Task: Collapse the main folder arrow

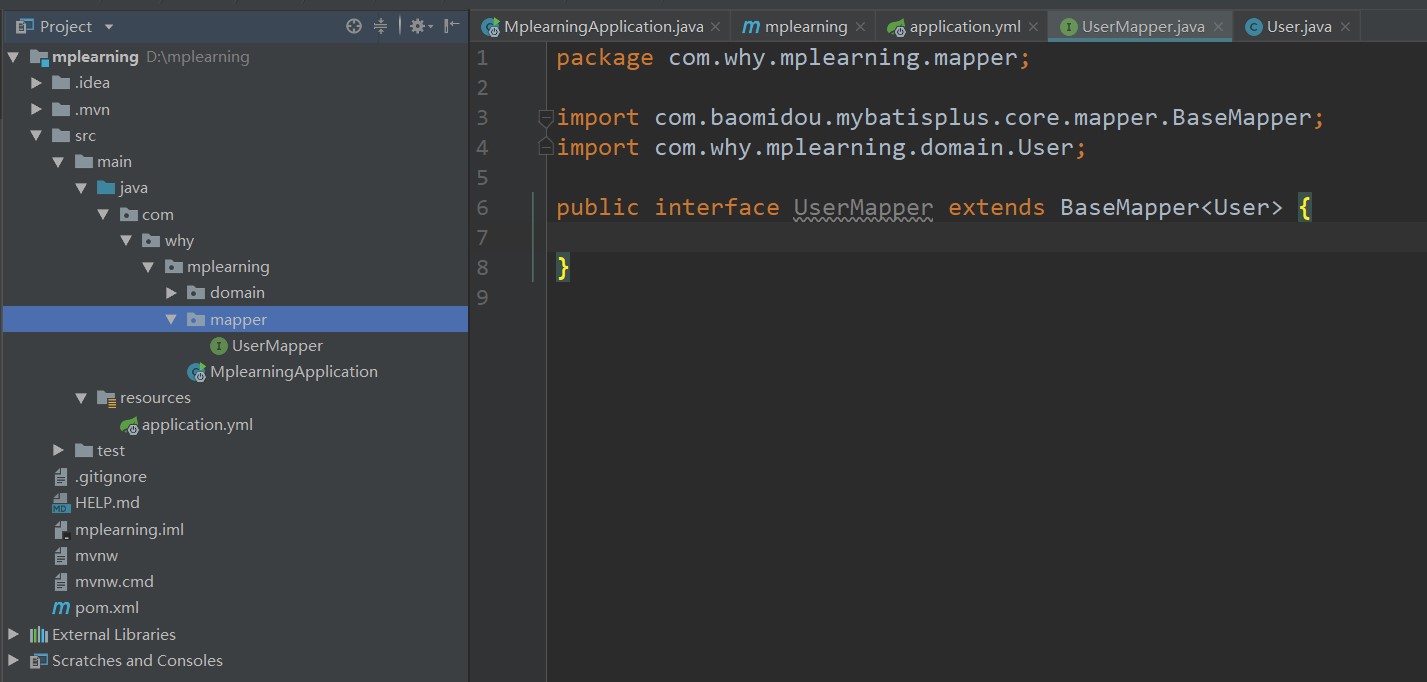Action: [59, 161]
